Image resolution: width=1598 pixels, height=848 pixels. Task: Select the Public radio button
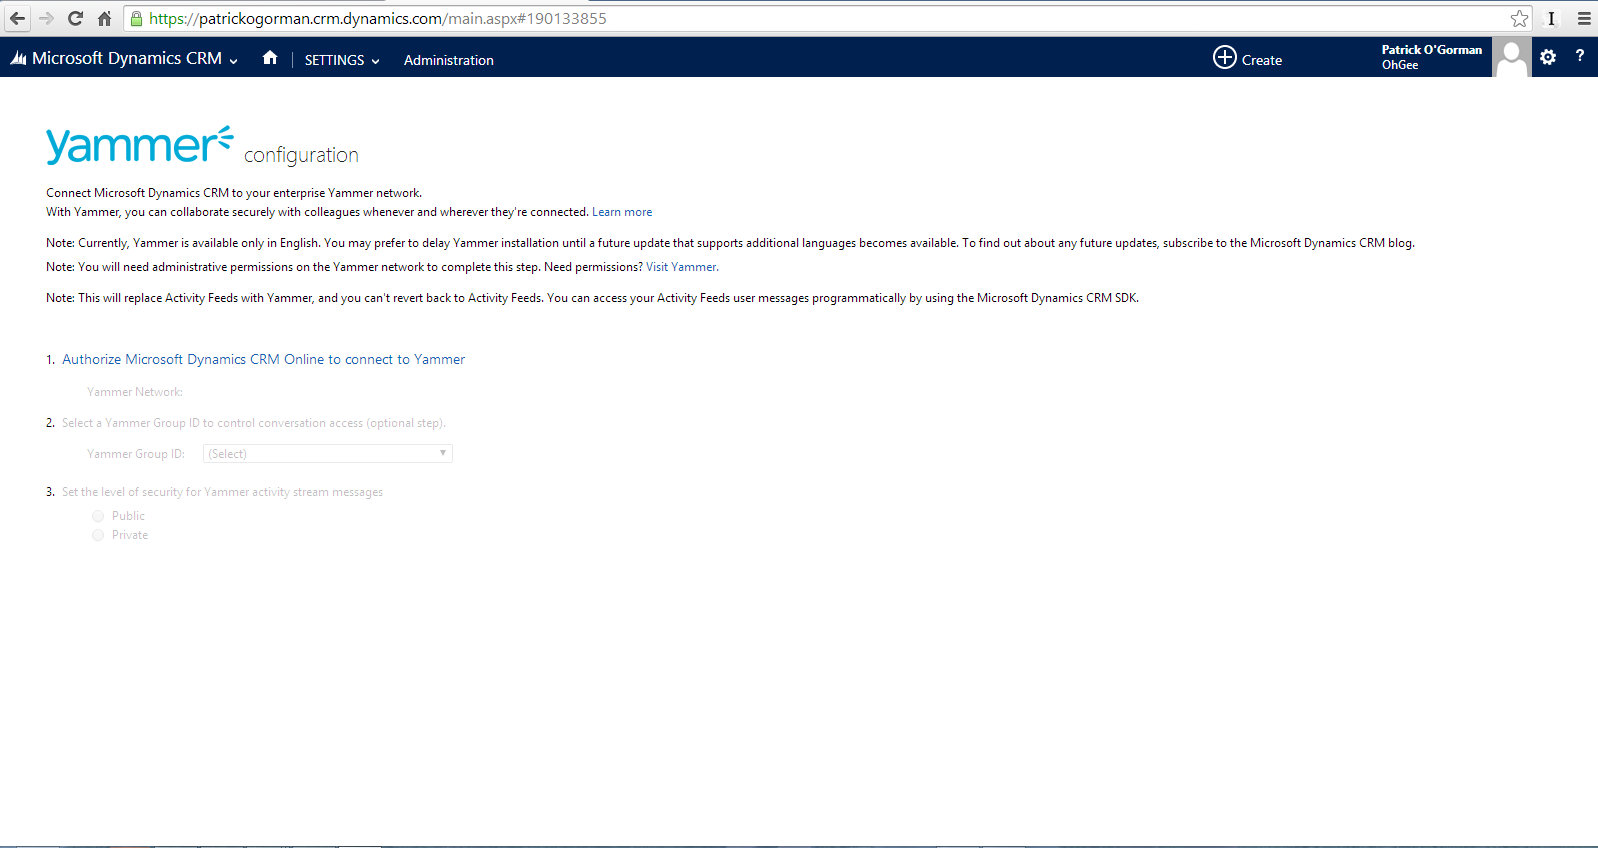click(98, 516)
